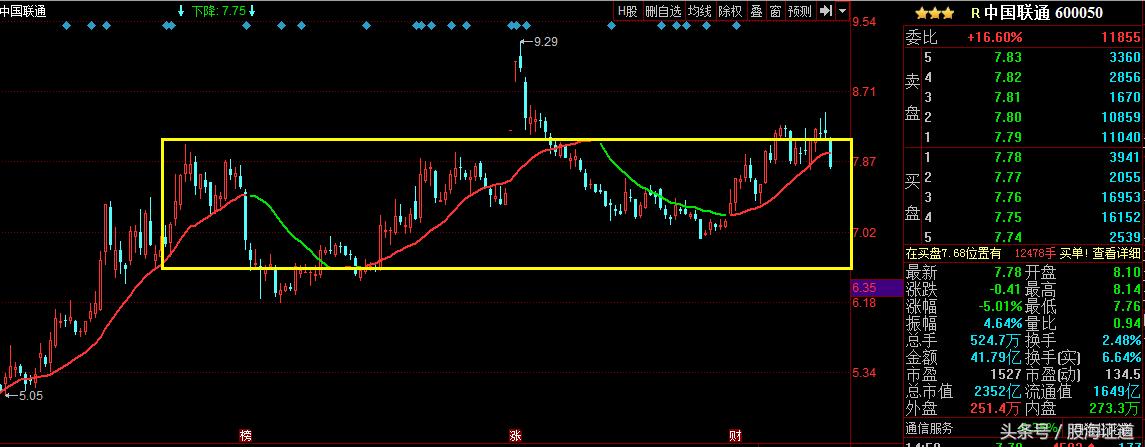Click the 总手 value 524.7万
1145x447 pixels.
997,340
